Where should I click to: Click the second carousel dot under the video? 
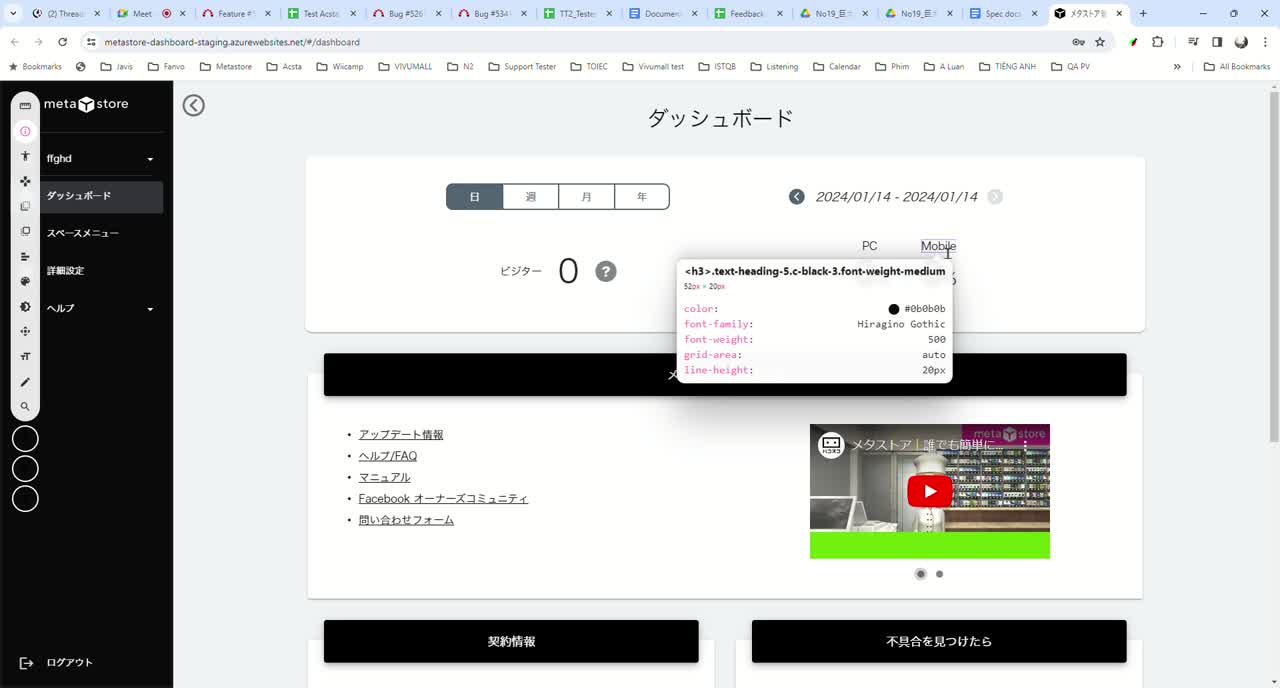(x=939, y=574)
